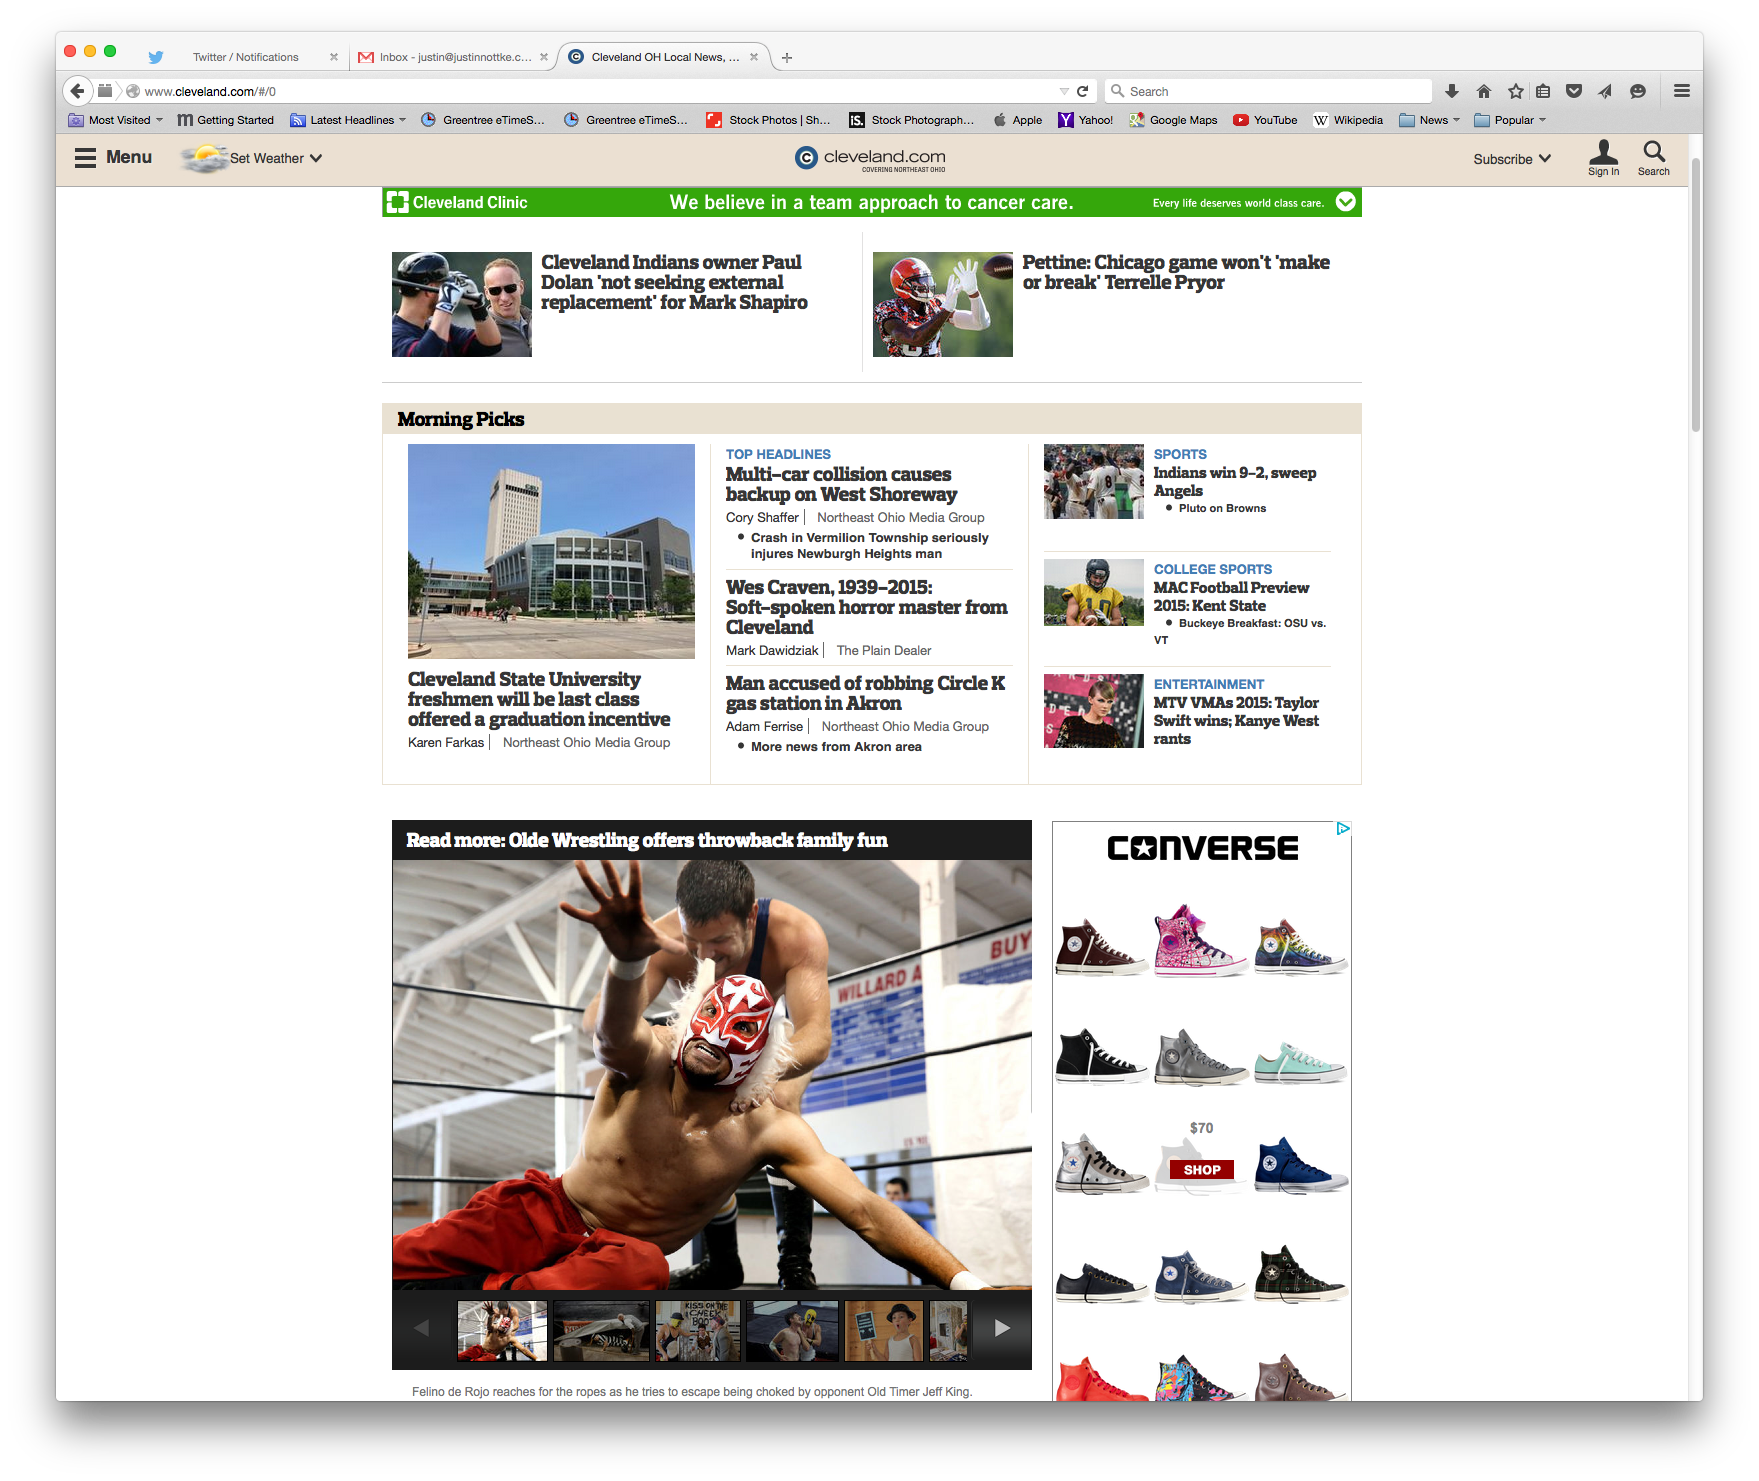Select first wrestling slideshow thumbnail
This screenshot has width=1759, height=1481.
(x=502, y=1330)
